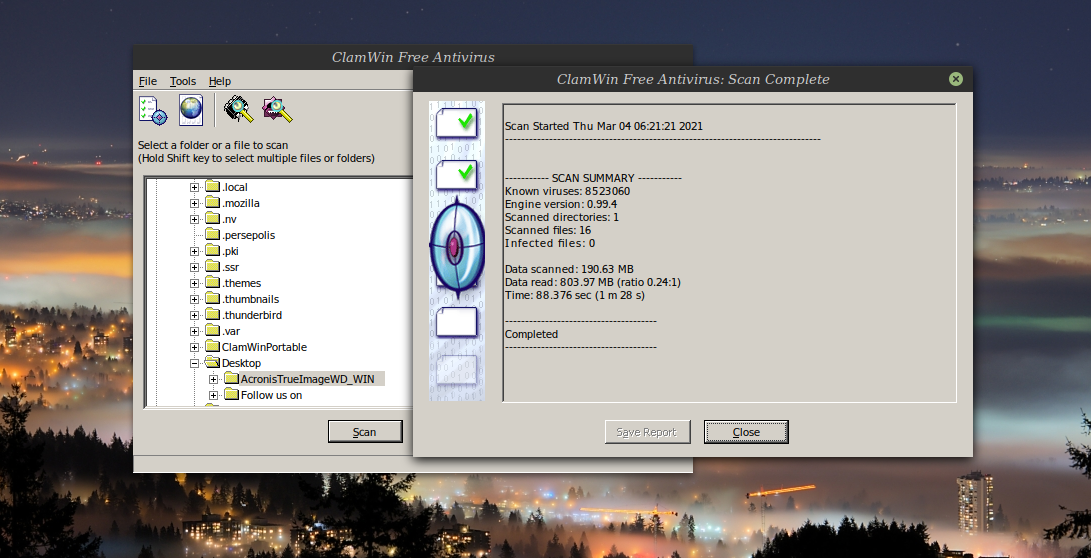This screenshot has height=558, width=1091.
Task: Click the .pki folder icon
Action: coord(212,250)
